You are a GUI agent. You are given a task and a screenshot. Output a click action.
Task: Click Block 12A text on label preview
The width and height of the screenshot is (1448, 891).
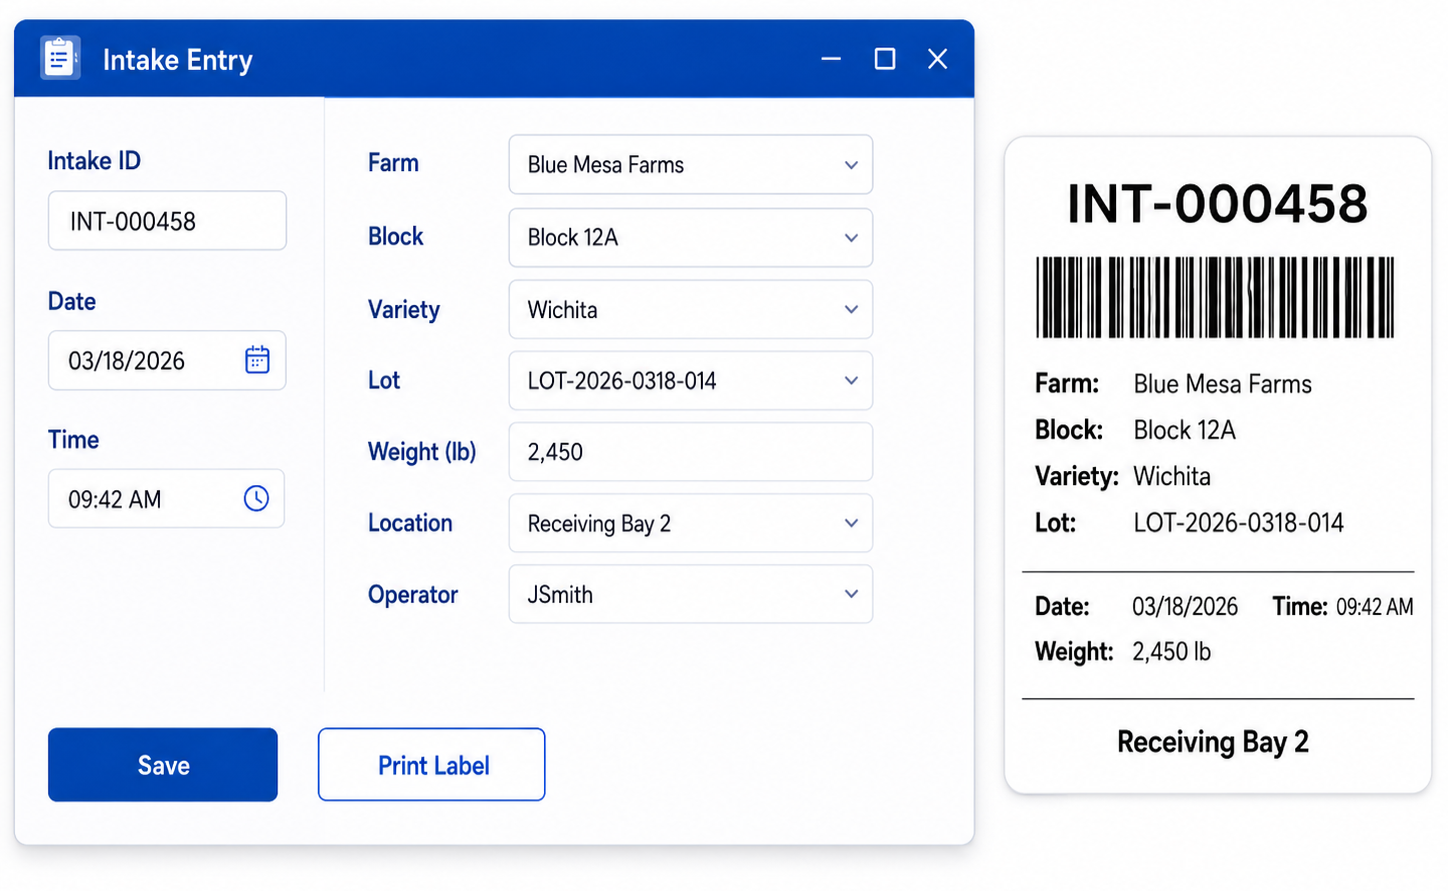(1184, 430)
